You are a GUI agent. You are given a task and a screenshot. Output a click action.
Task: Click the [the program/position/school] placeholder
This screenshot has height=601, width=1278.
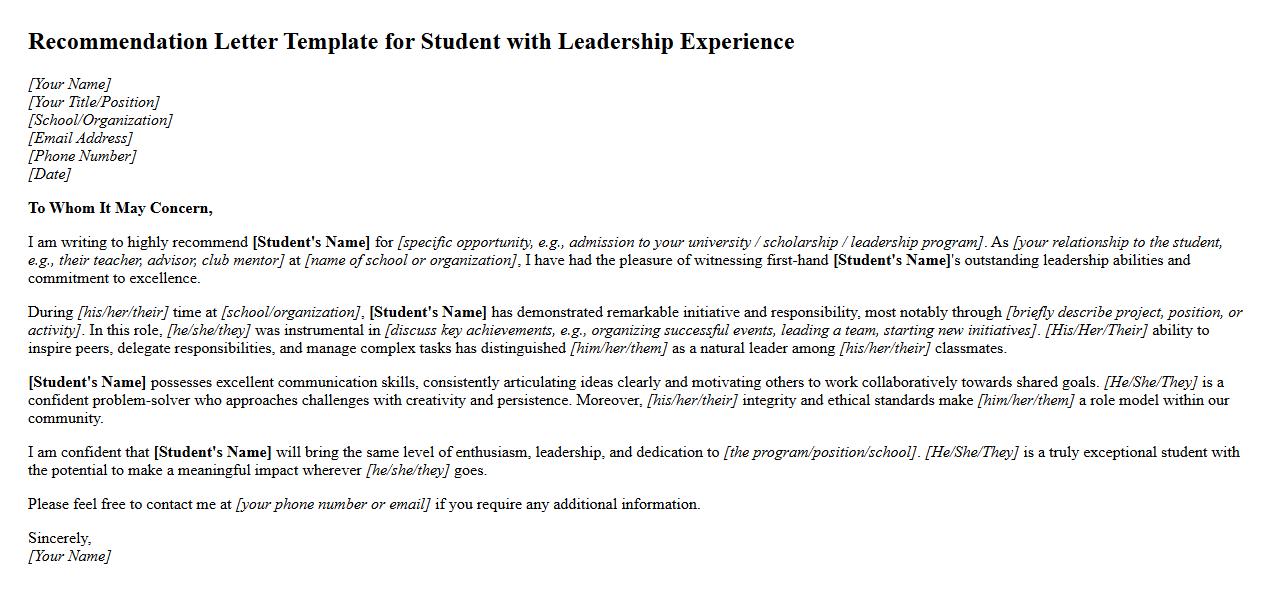[x=820, y=452]
